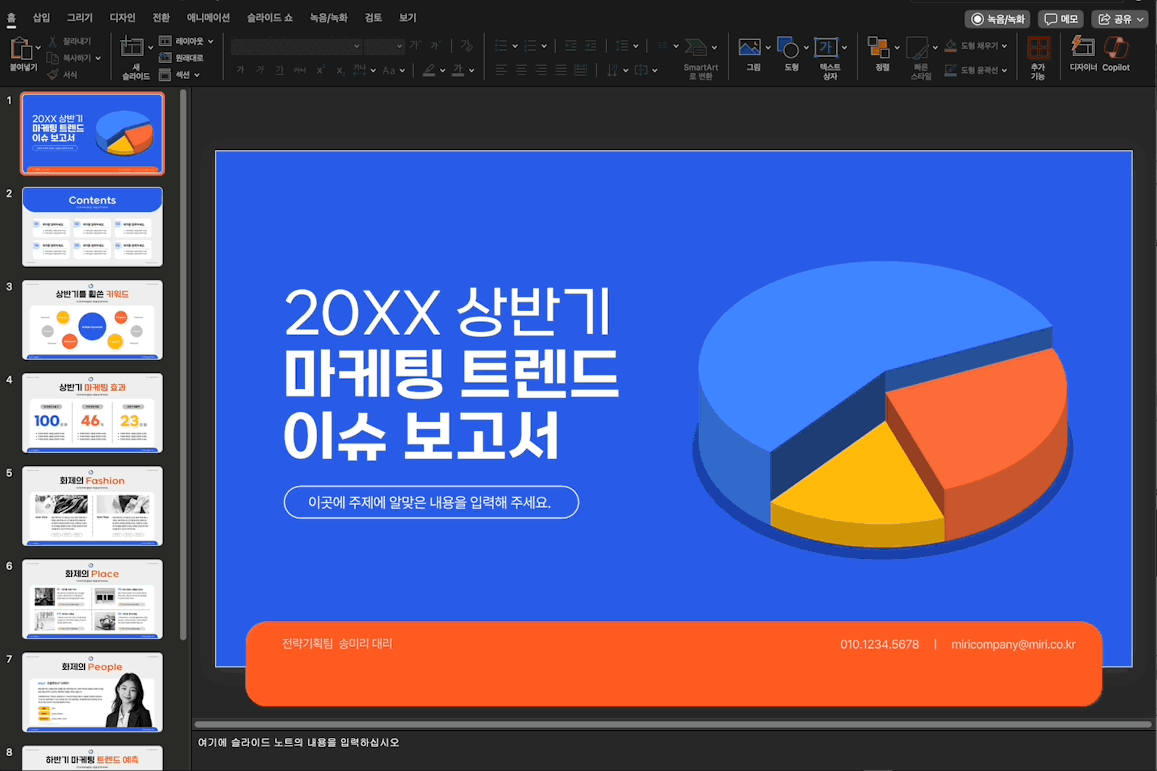Expand the line spacing dropdown
1157x771 pixels.
click(635, 46)
